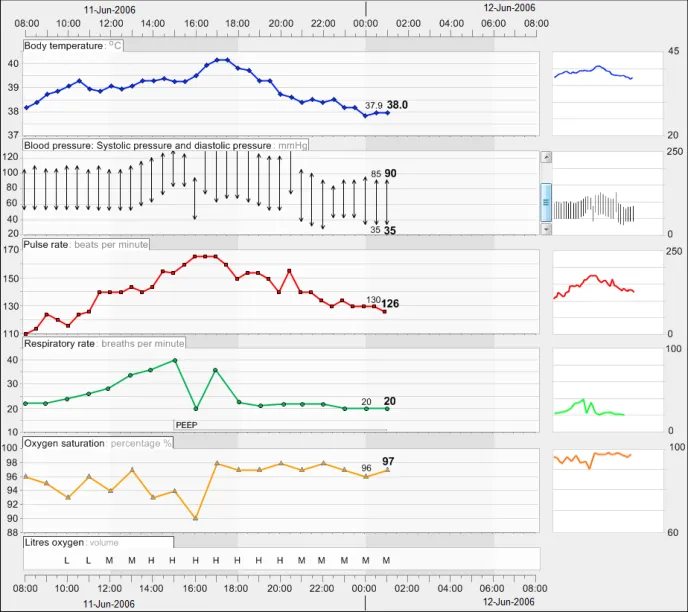Click the latest oxygen saturation value 97
The image size is (688, 612).
coord(388,462)
